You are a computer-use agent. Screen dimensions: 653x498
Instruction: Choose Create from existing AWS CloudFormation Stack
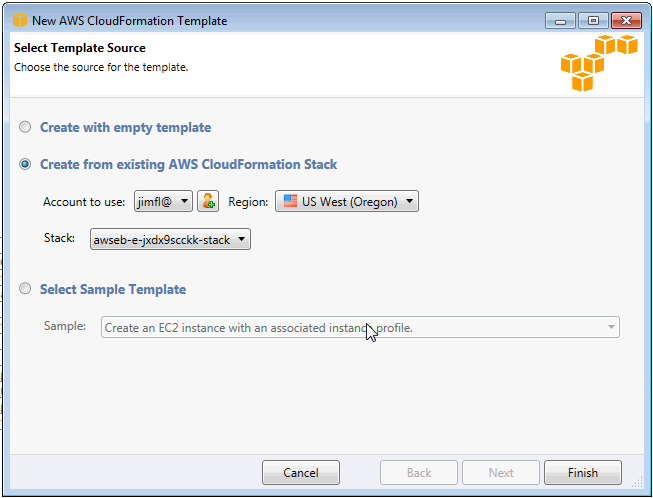[x=26, y=165]
